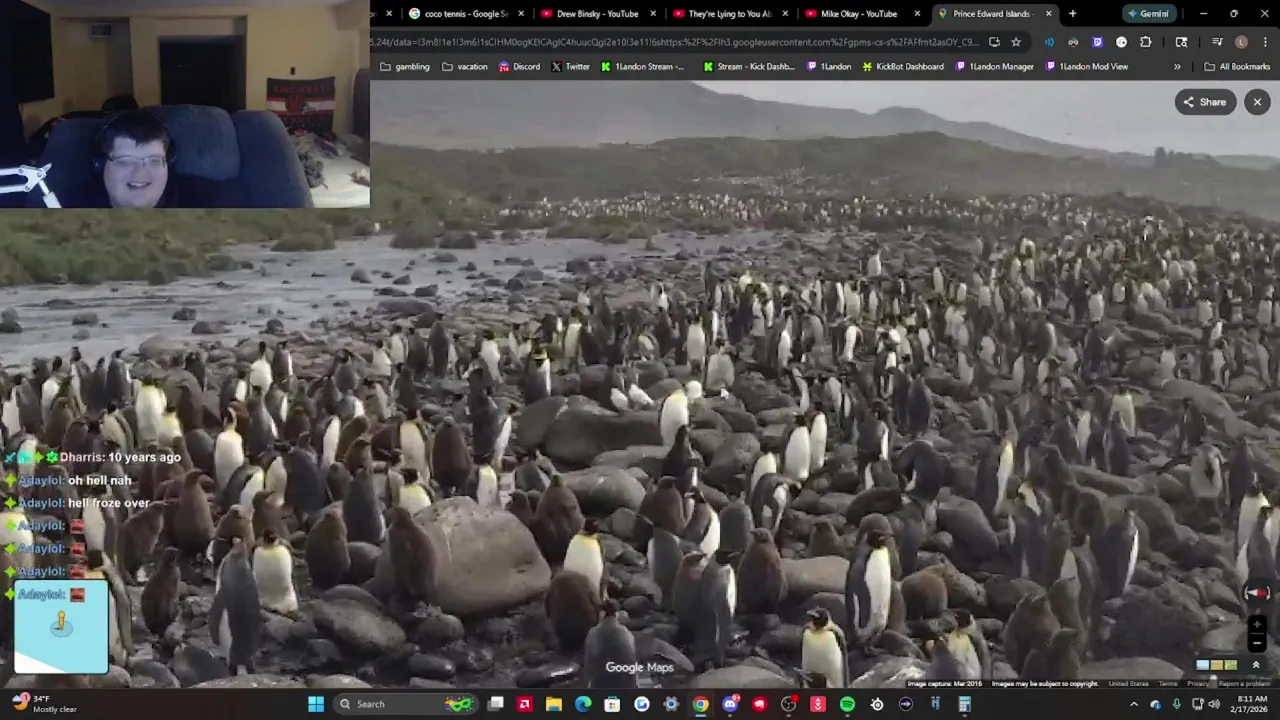
Task: Open the 1Landon Mod View bookmark
Action: (x=1086, y=67)
